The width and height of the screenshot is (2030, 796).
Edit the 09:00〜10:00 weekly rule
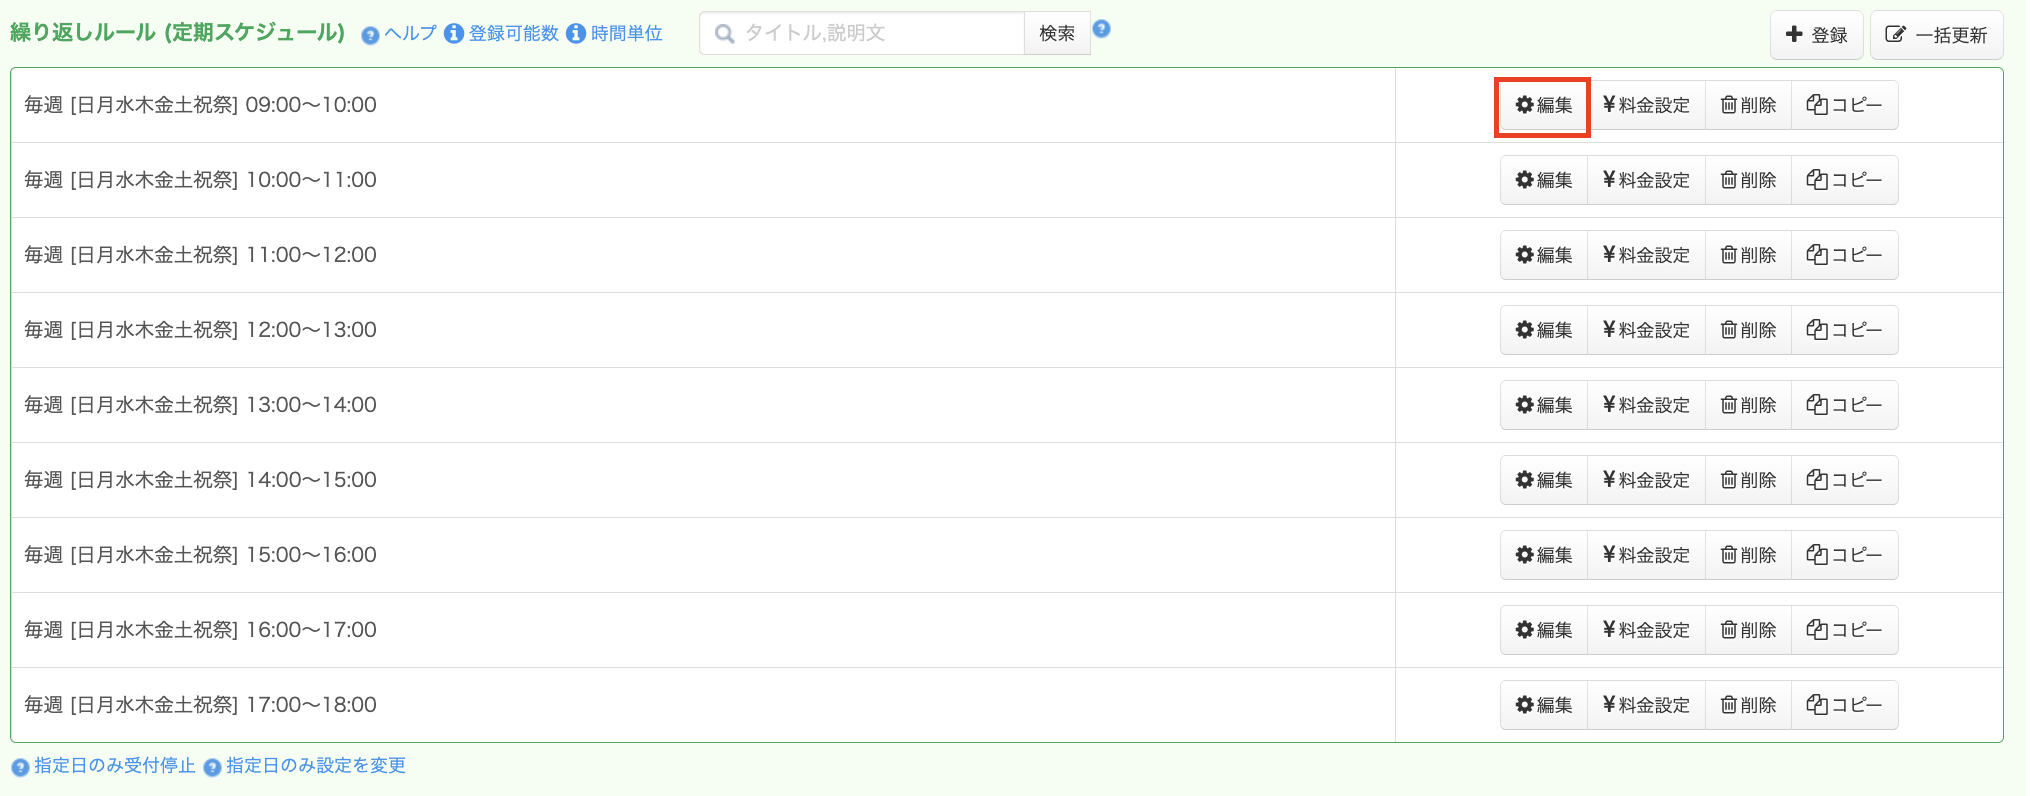pyautogui.click(x=1543, y=106)
